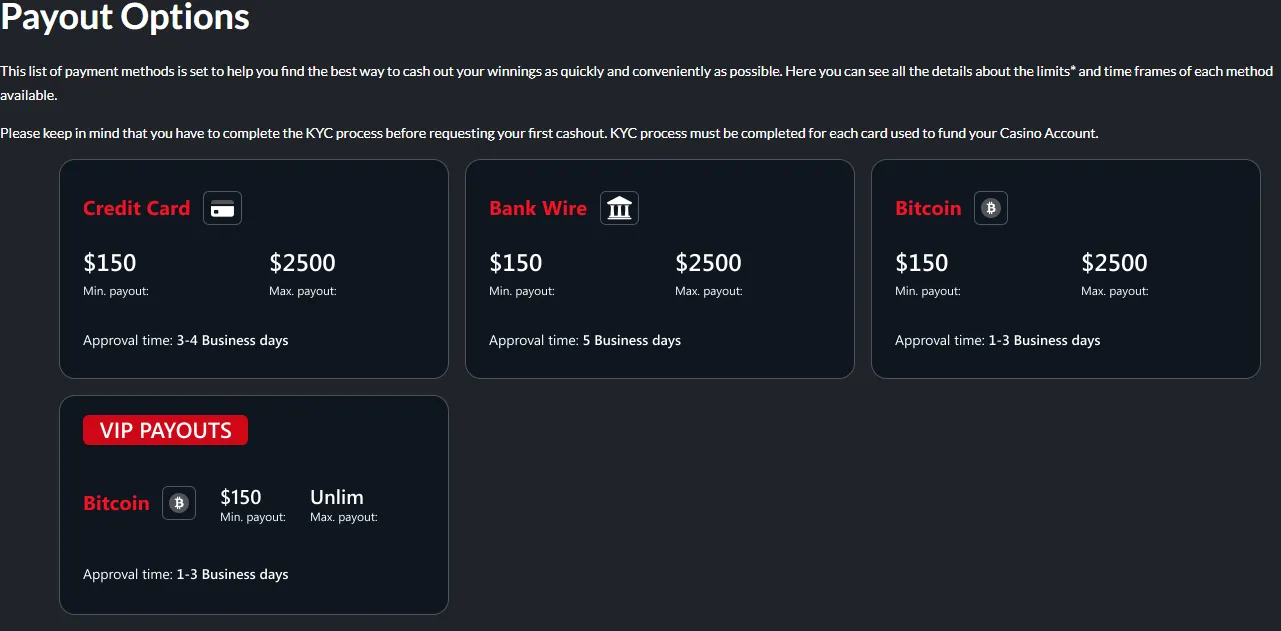The image size is (1281, 631).
Task: Click the Bitcoin coin icon in the VIP card
Action: click(179, 503)
